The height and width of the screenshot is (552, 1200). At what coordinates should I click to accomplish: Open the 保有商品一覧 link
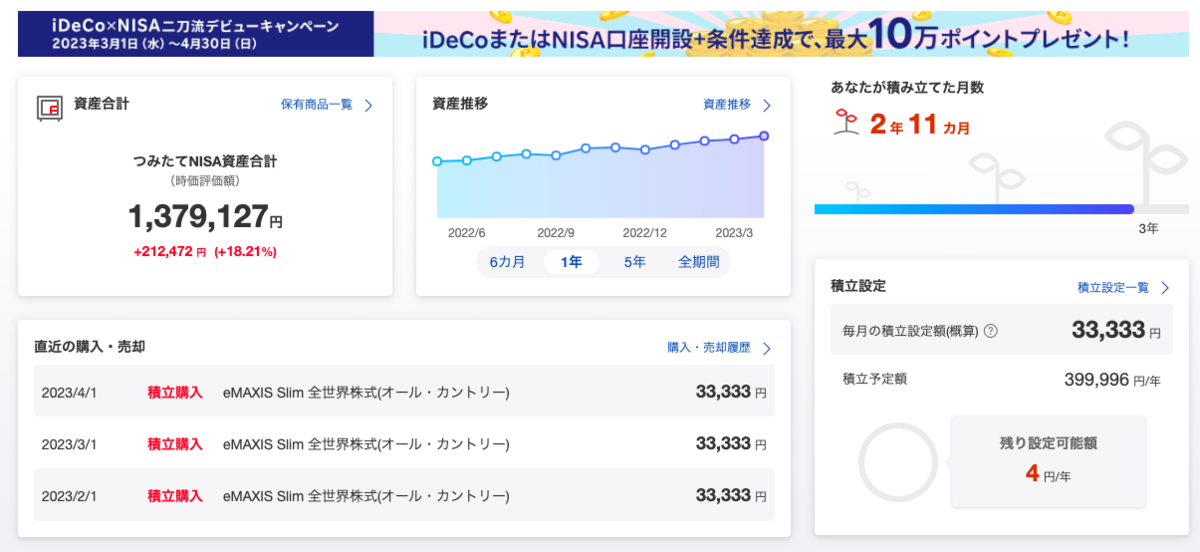click(317, 104)
